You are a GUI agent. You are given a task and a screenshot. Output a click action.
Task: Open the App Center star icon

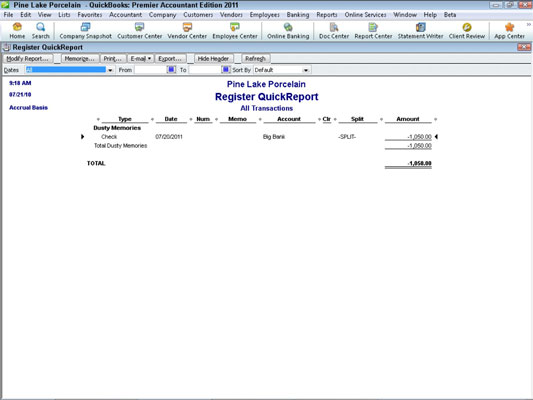tap(509, 27)
